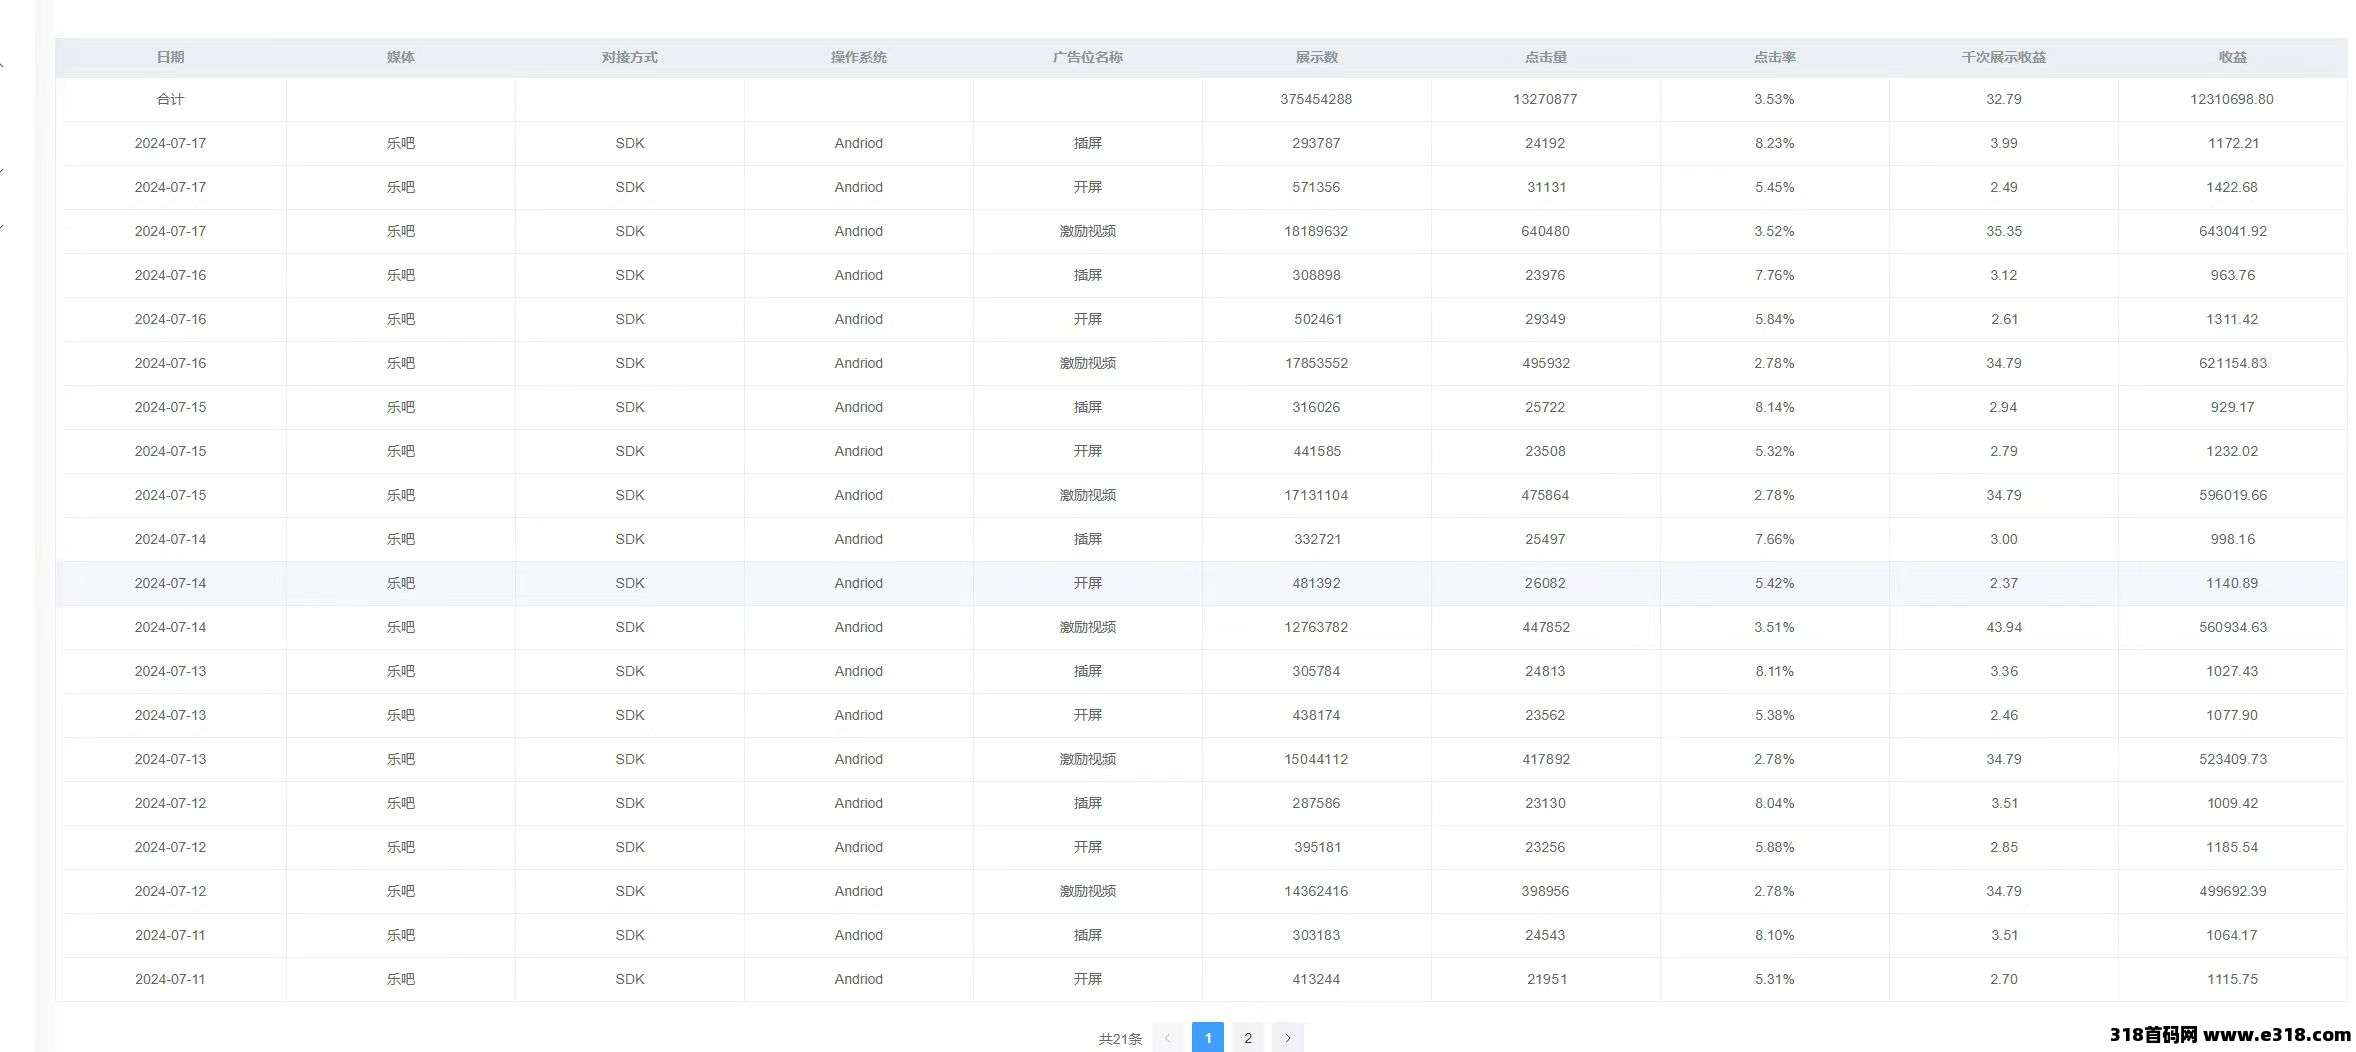Click clicks cell 31131
Screen dimensions: 2356x1052
(1545, 187)
